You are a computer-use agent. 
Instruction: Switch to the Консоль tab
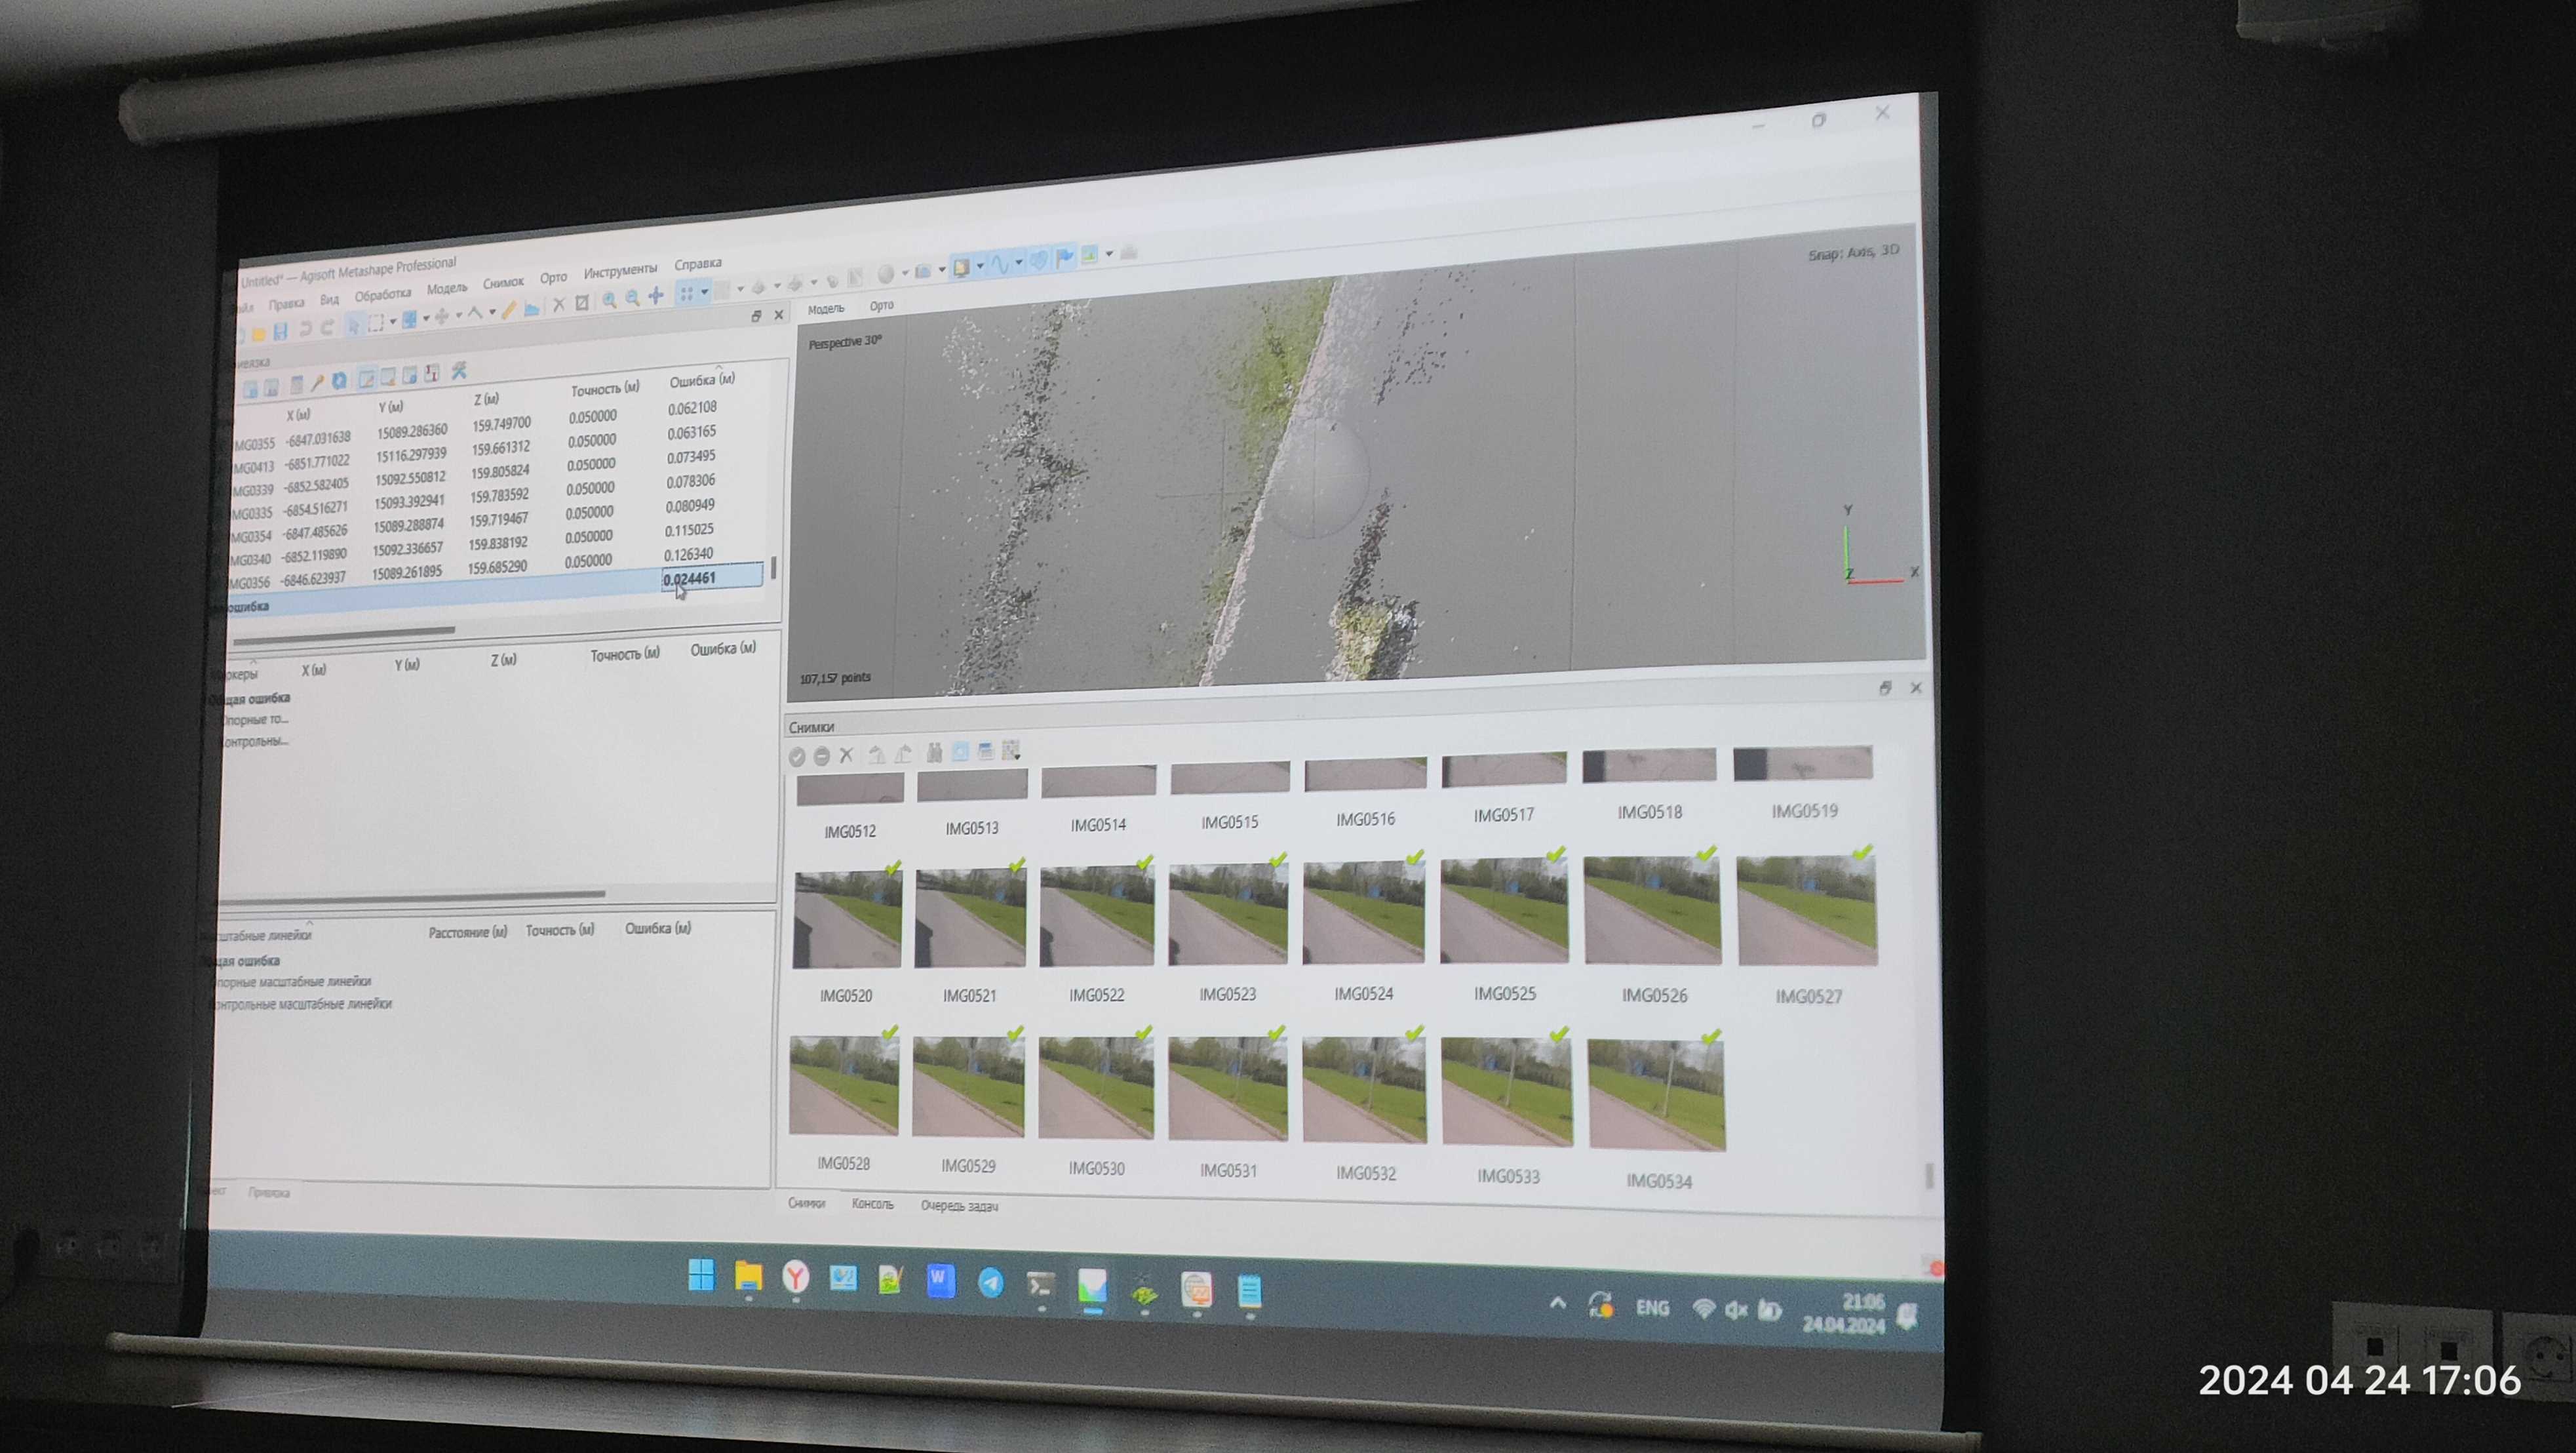[x=873, y=1204]
